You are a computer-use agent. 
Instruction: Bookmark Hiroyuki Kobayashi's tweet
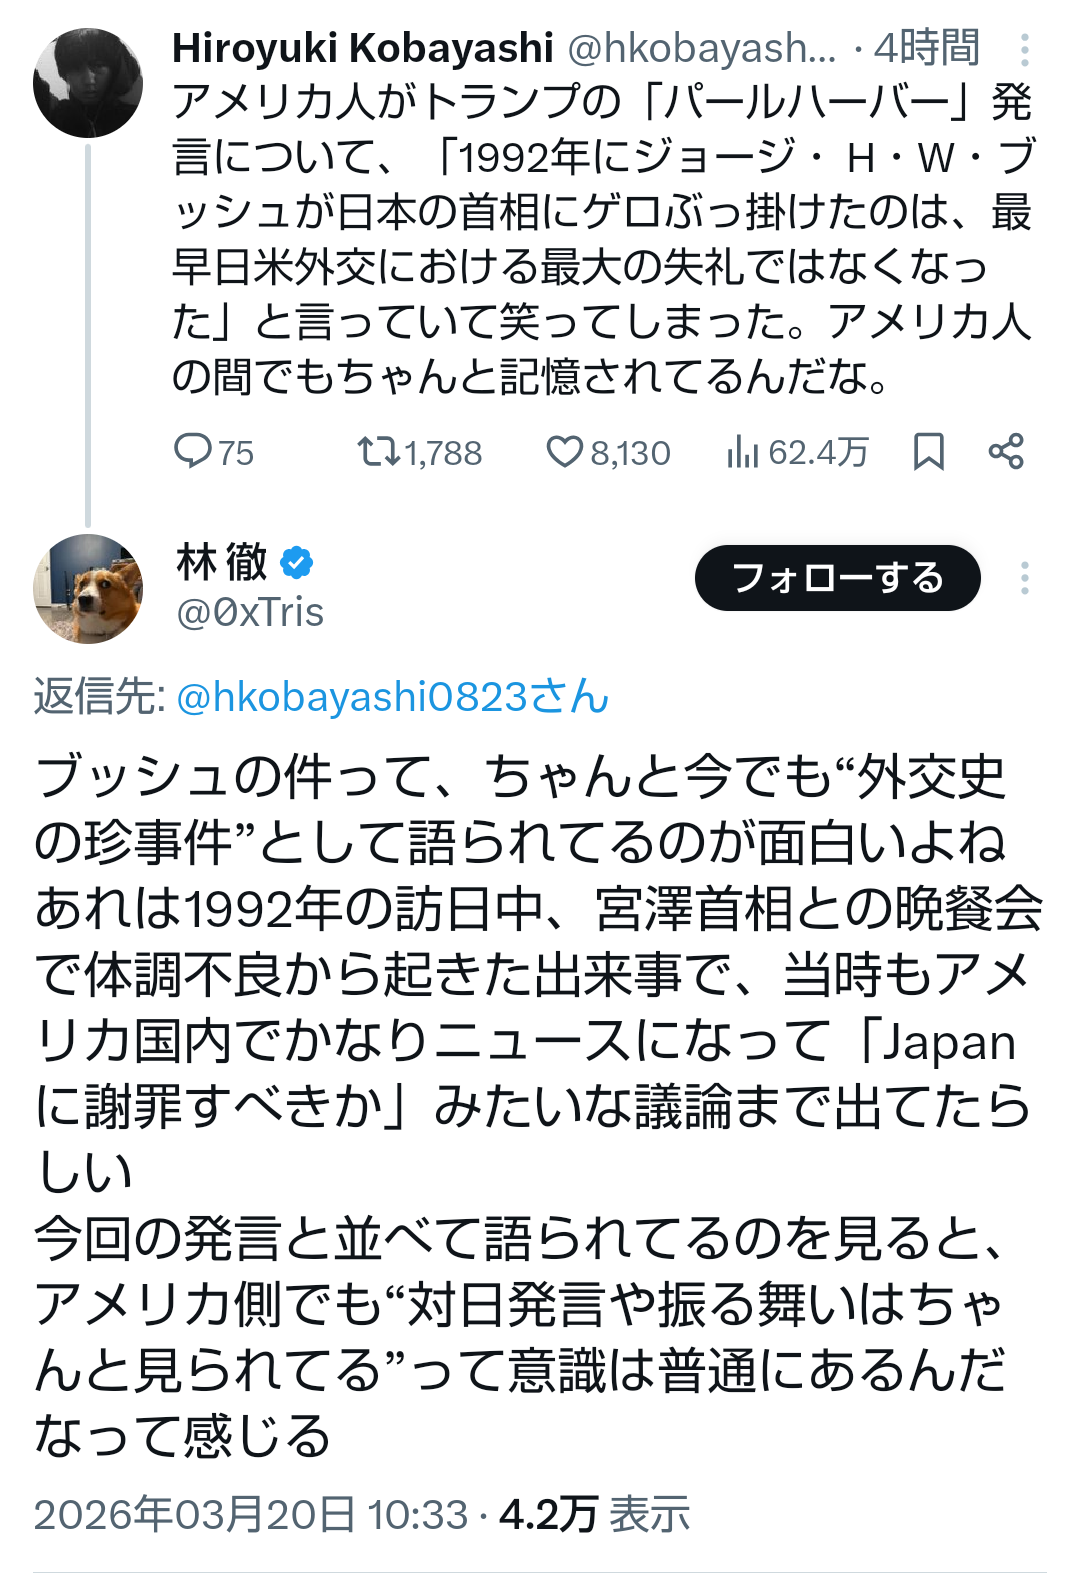click(929, 452)
